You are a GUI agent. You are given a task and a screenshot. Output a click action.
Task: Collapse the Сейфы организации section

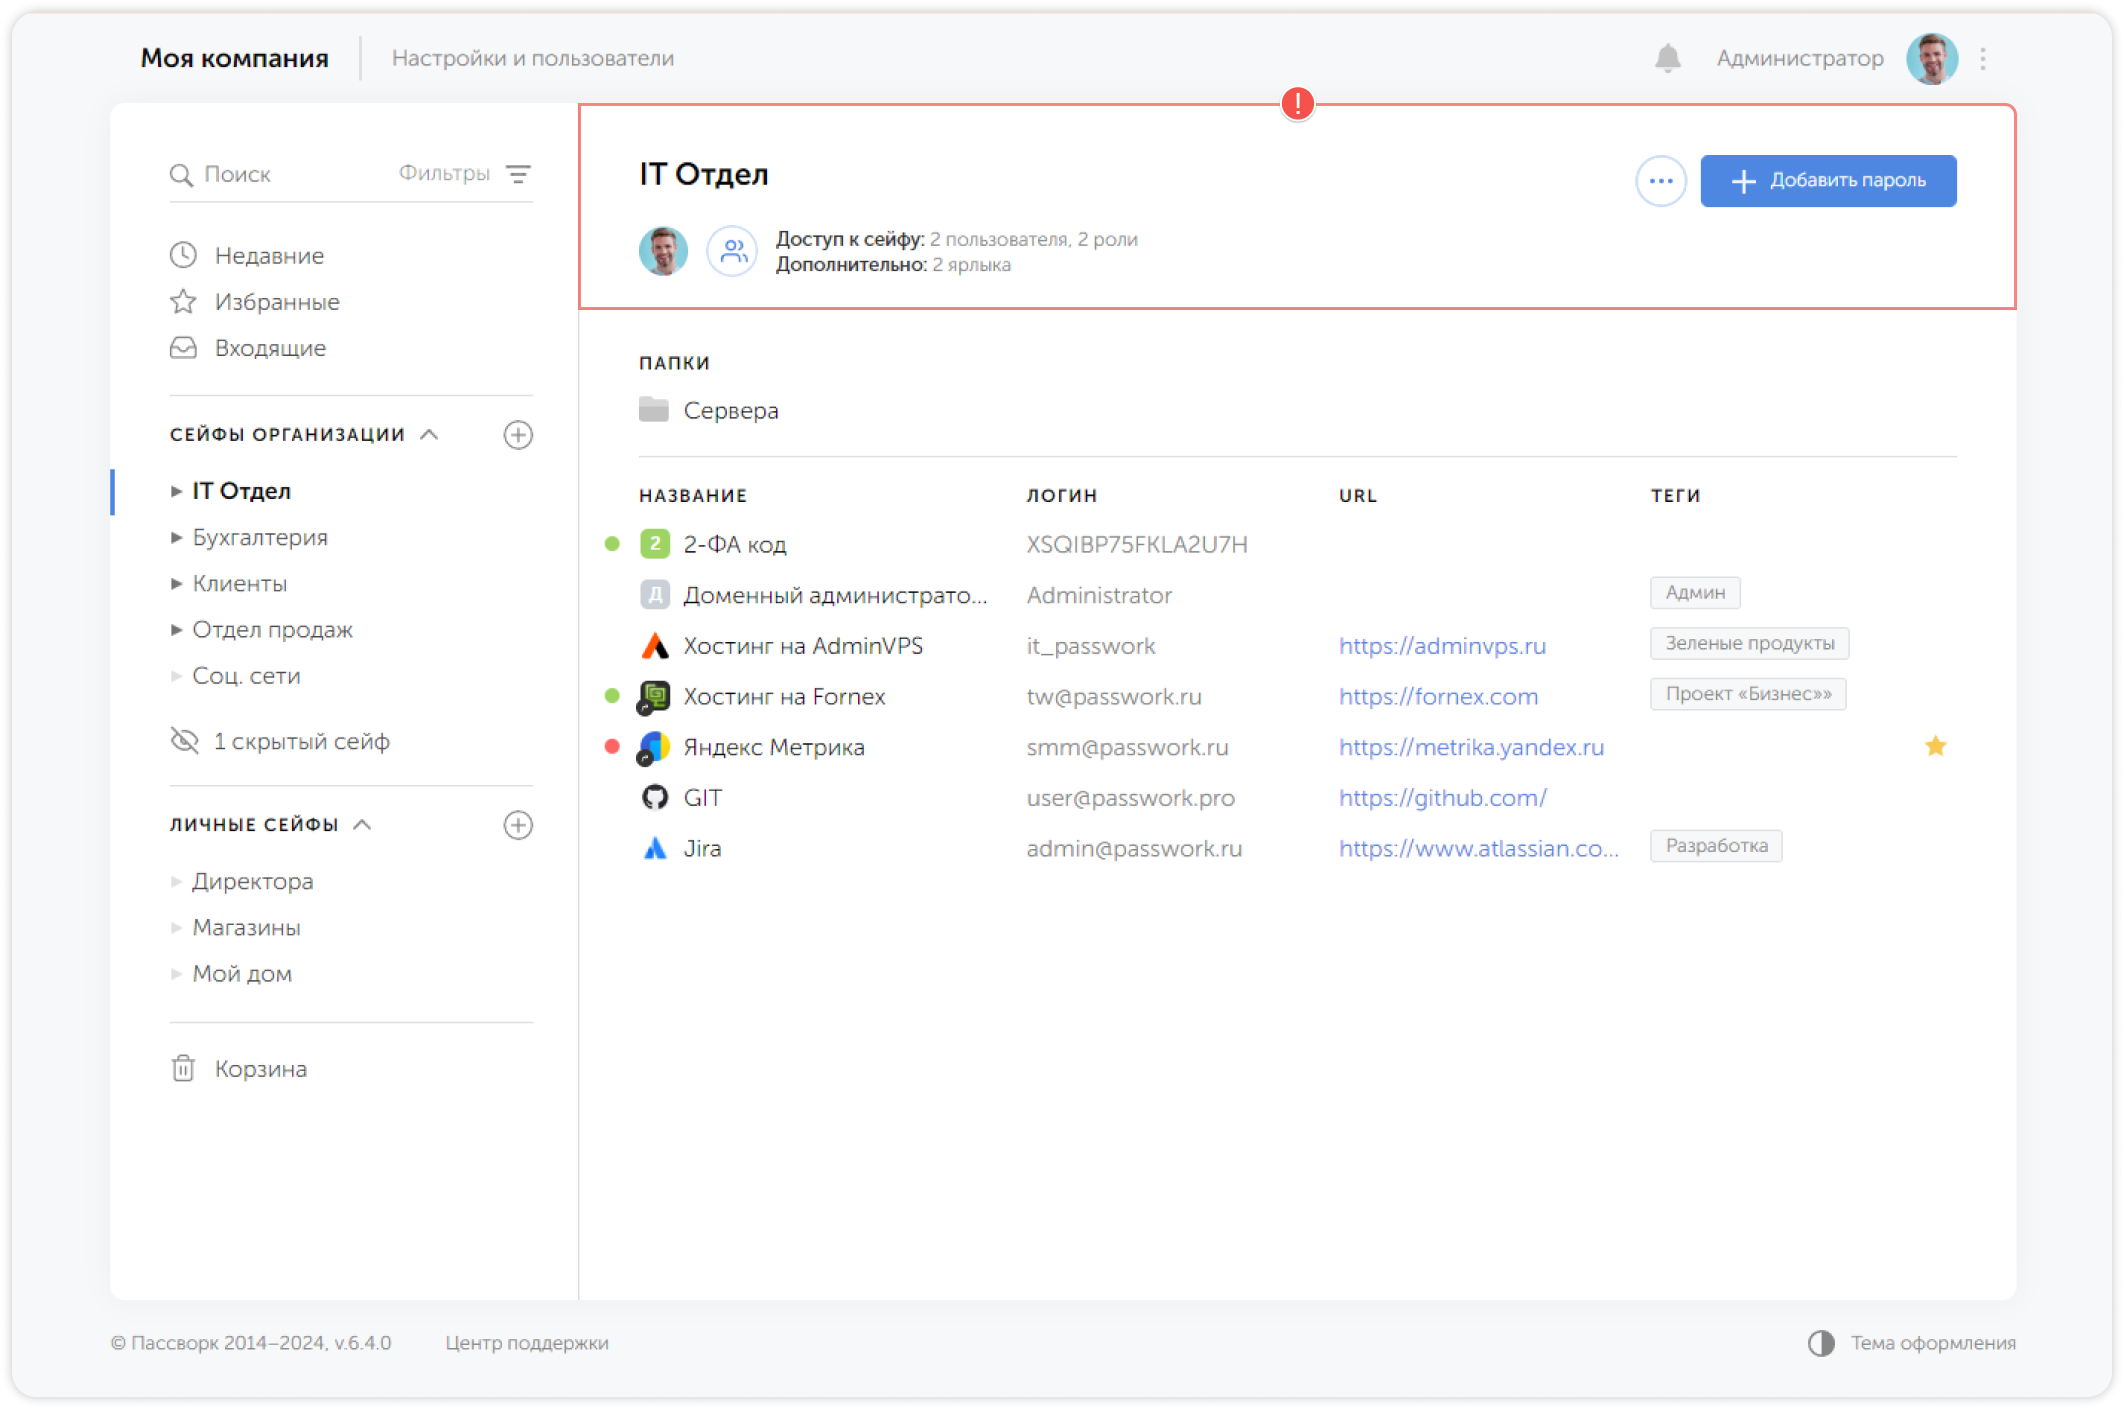click(x=429, y=434)
